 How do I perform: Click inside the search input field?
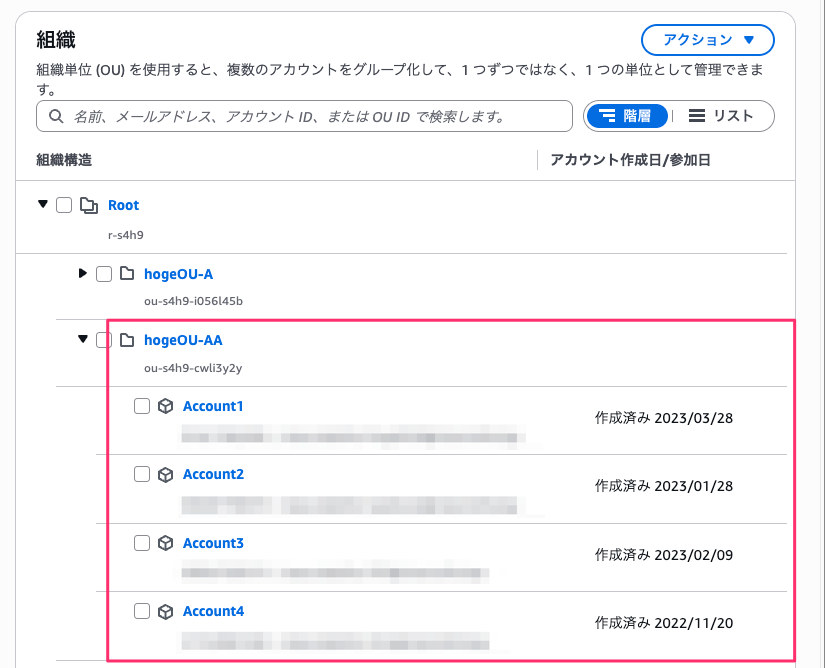pos(300,116)
